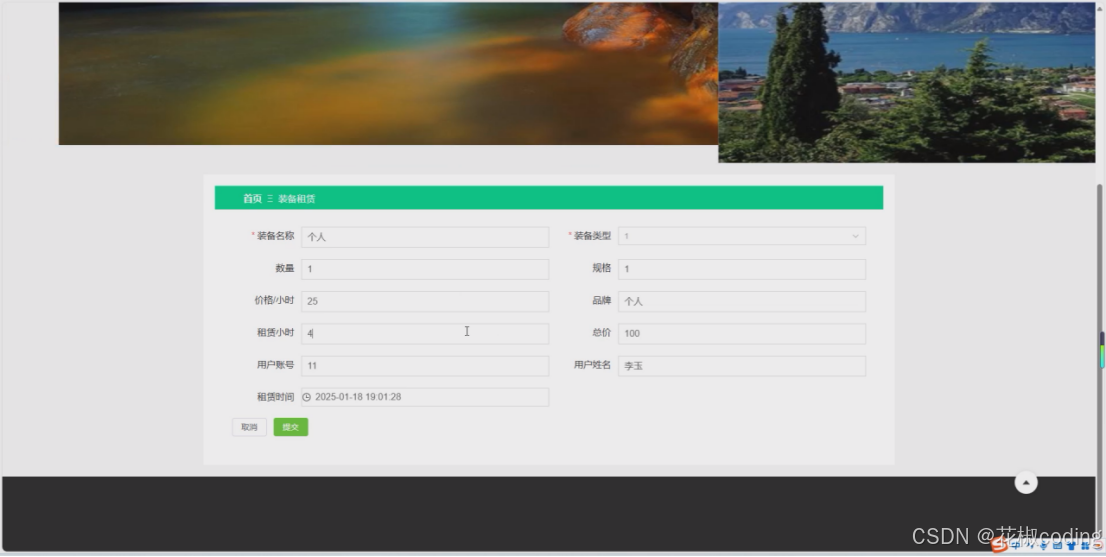Click the 用户姓名 label text
This screenshot has height=557, width=1106.
coord(592,365)
